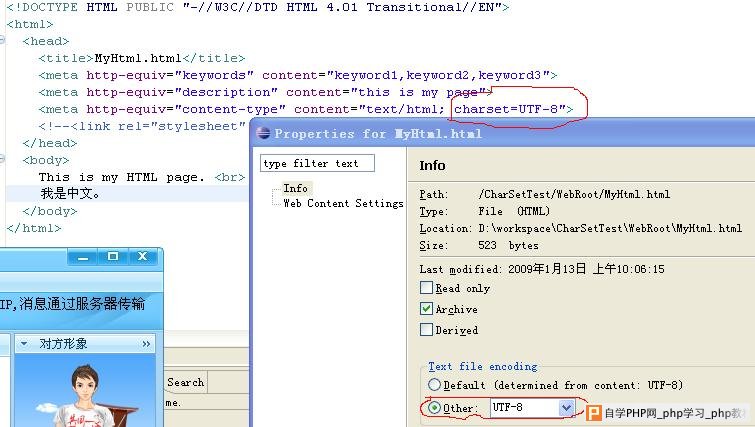Open the 对方形象 dropdown triangle
755x427 pixels.
point(24,344)
